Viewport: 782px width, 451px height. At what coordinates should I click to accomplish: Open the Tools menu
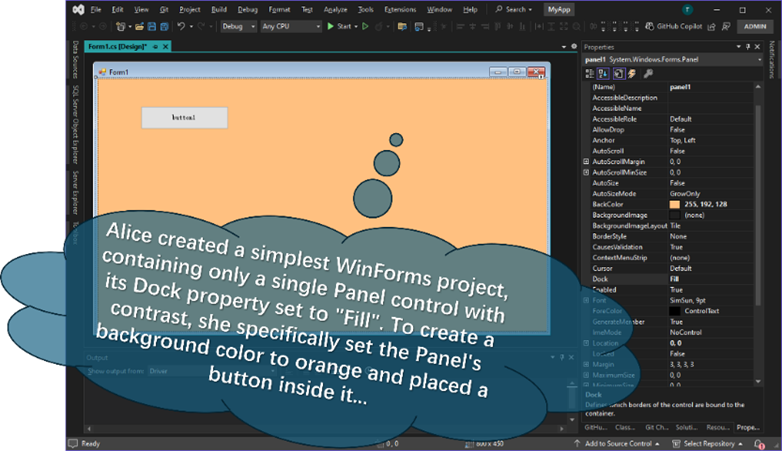pyautogui.click(x=366, y=9)
